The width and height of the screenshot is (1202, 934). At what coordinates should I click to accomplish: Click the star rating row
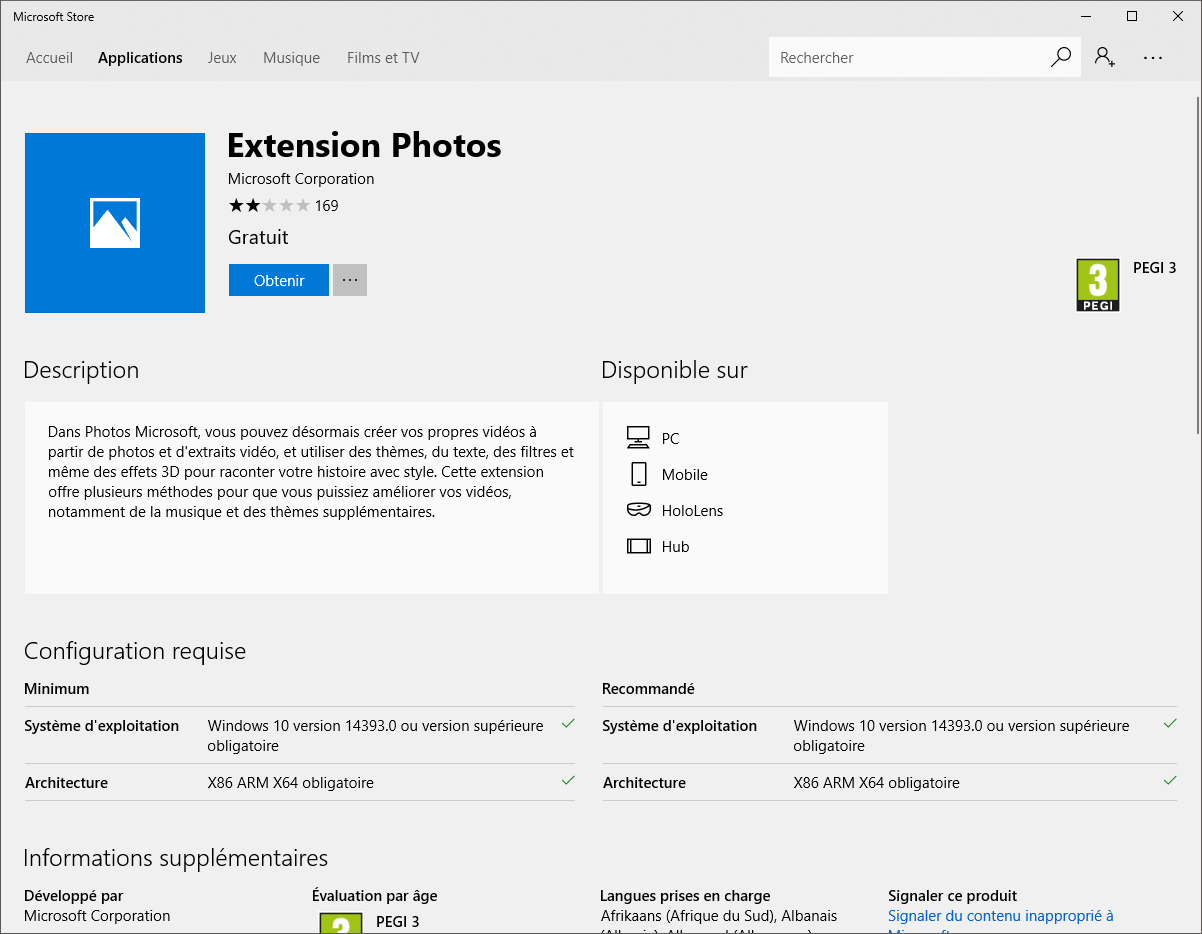pos(269,206)
